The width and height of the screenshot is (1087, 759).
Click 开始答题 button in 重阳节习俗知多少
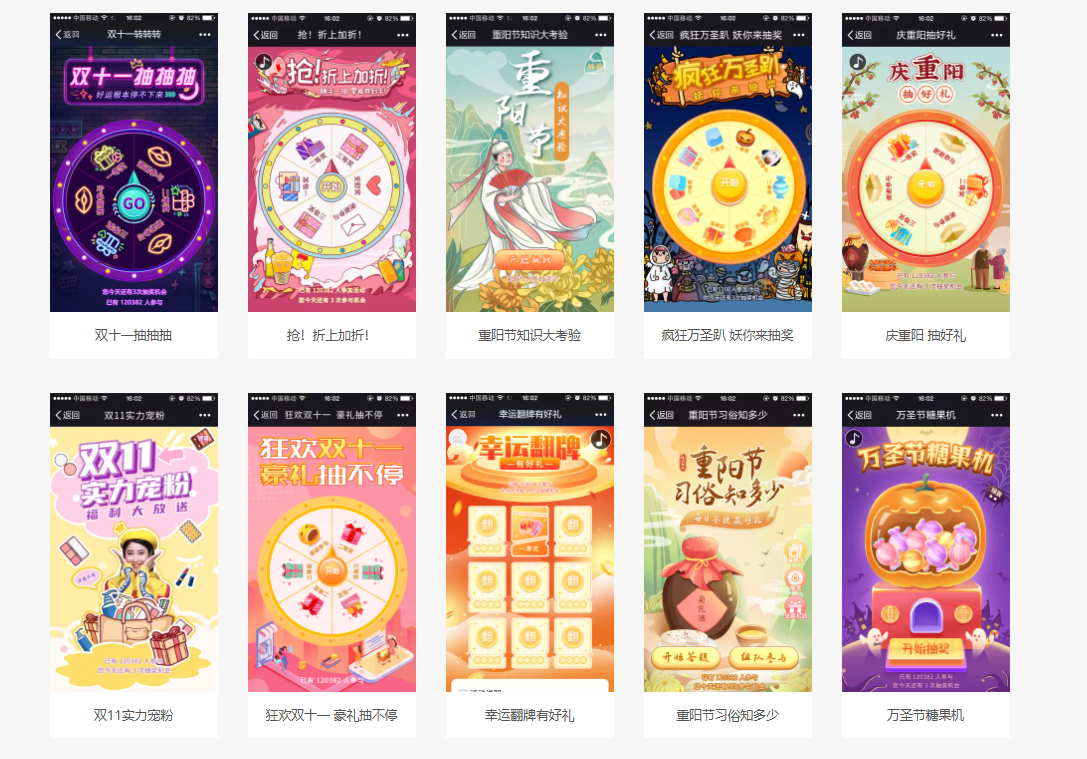(685, 657)
